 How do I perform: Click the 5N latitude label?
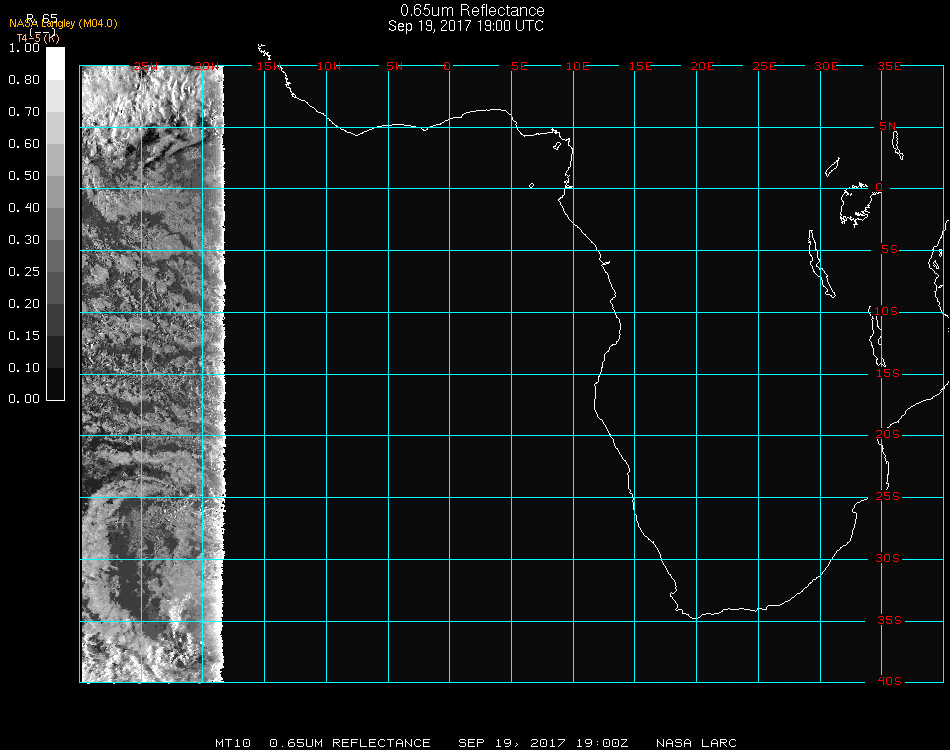point(888,126)
